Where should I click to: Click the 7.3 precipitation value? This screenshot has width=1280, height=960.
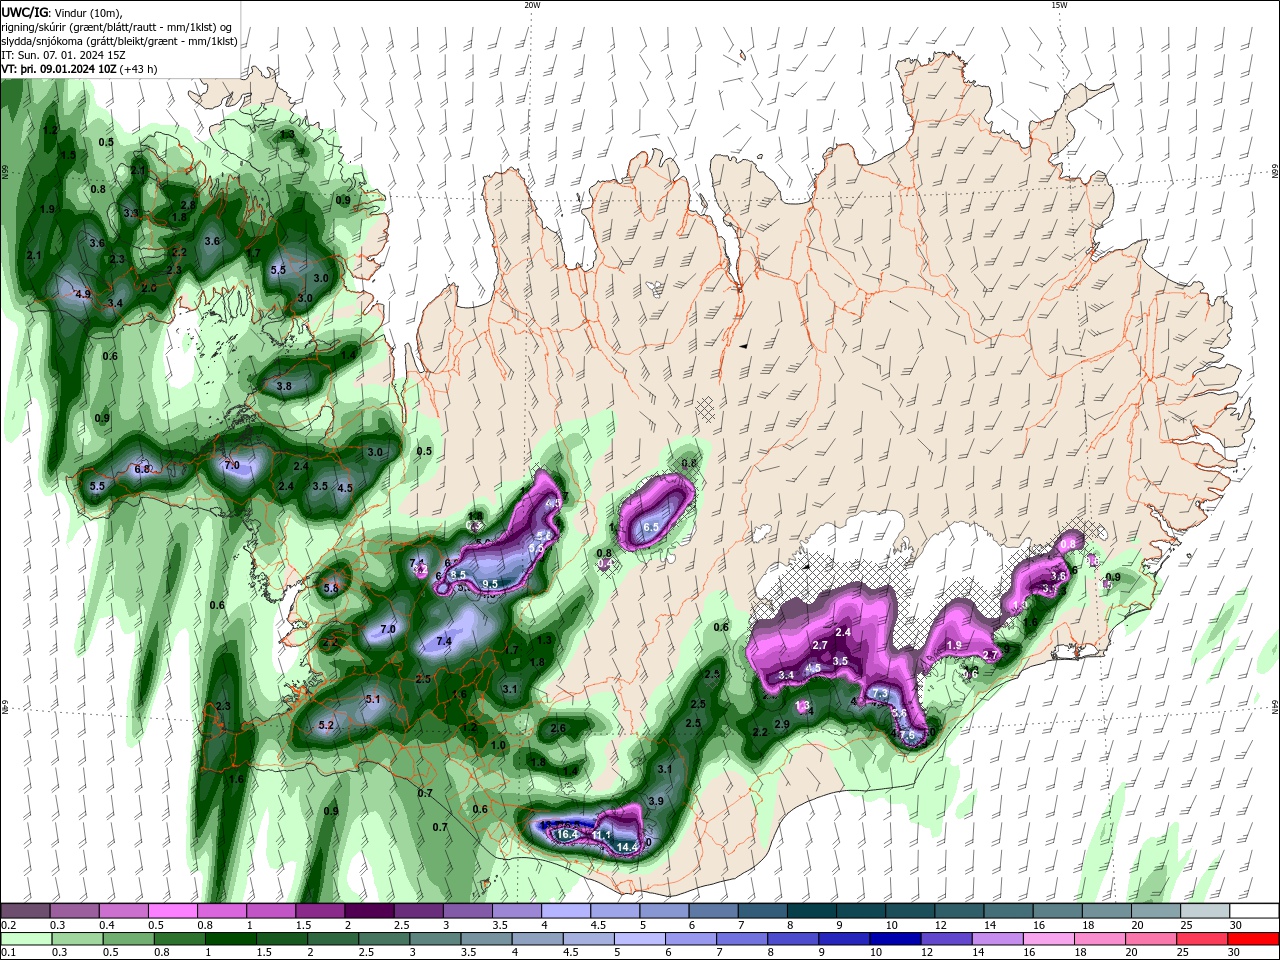(881, 694)
